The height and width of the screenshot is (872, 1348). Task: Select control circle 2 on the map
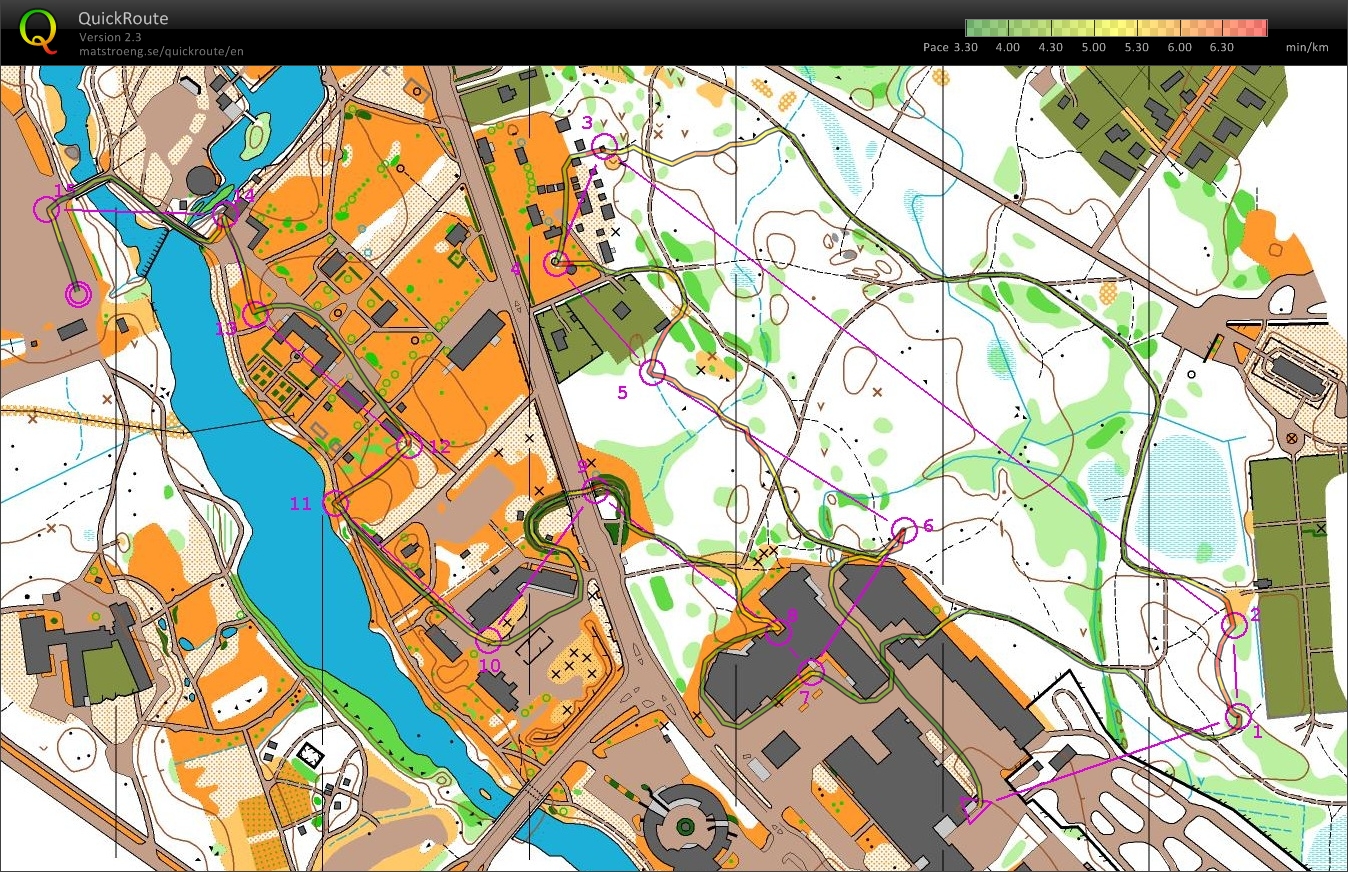[x=1235, y=624]
